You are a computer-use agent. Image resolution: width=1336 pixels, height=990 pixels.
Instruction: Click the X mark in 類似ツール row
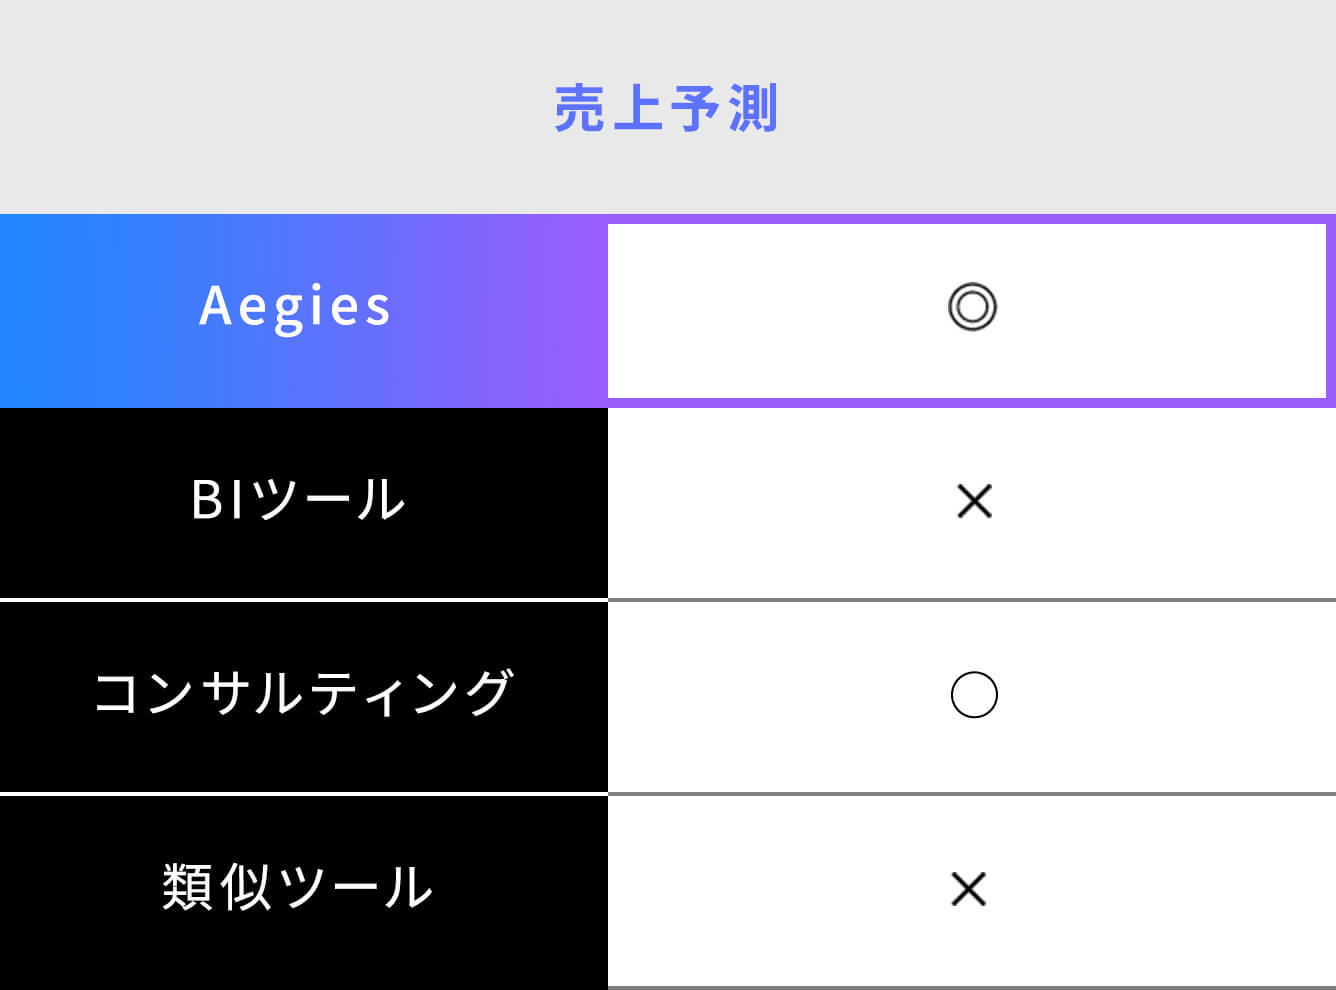click(968, 889)
